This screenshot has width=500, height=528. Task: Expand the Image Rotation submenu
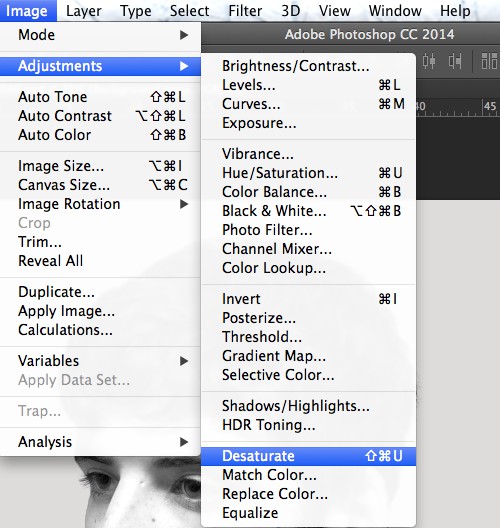pos(100,204)
